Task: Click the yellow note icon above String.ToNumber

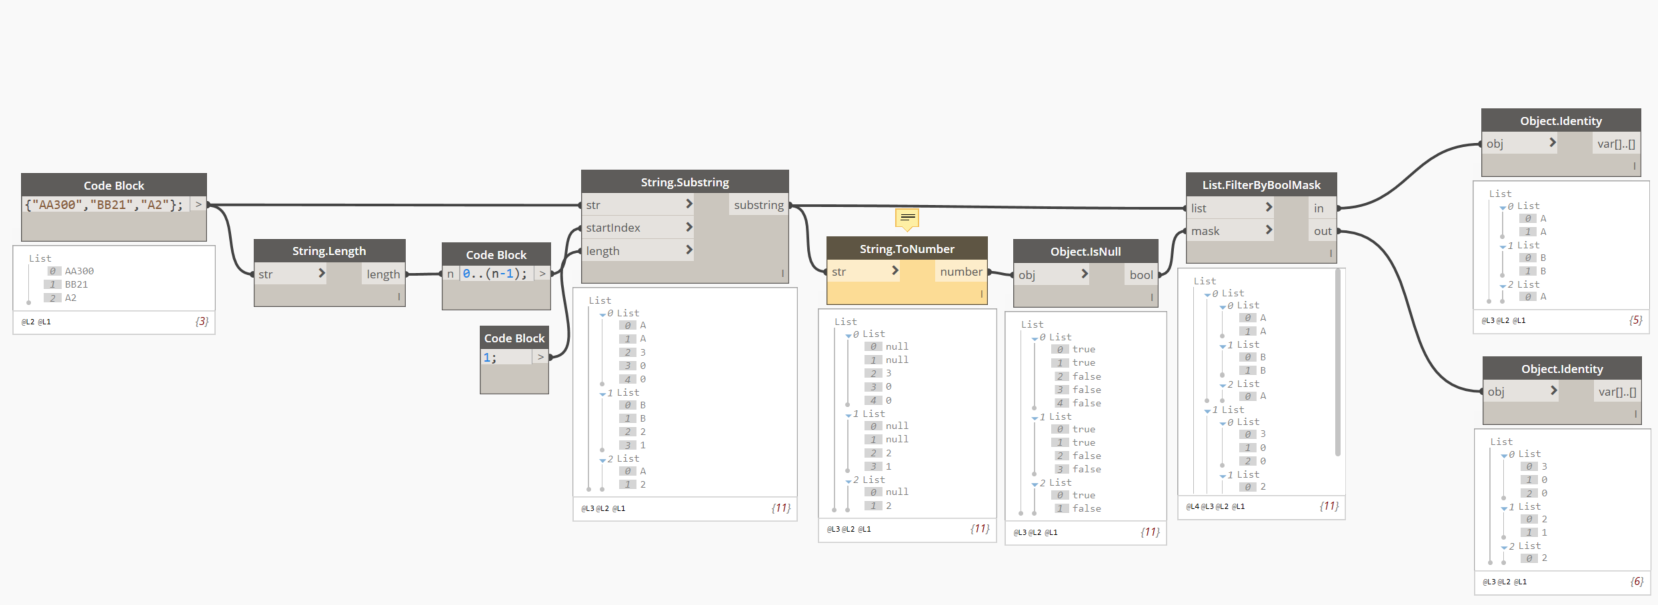Action: tap(907, 217)
